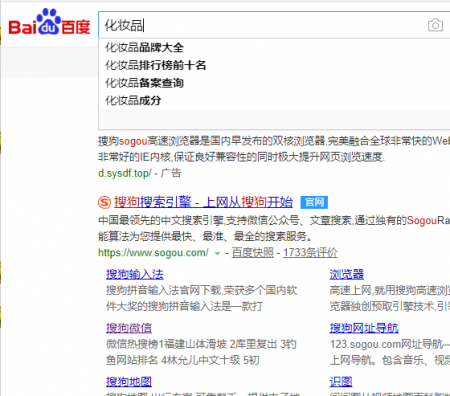Open the 搜狗微信 sublink
Image resolution: width=450 pixels, height=396 pixels.
129,328
